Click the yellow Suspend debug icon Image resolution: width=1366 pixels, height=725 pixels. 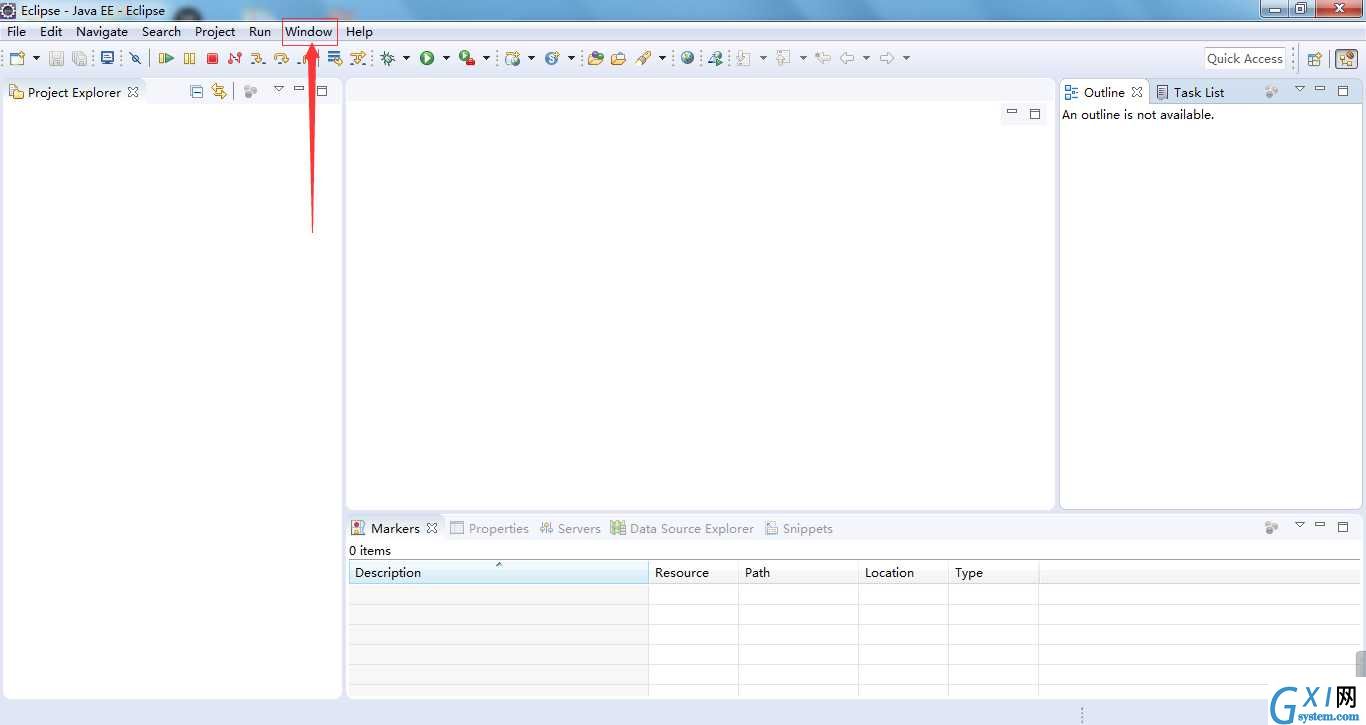tap(189, 58)
